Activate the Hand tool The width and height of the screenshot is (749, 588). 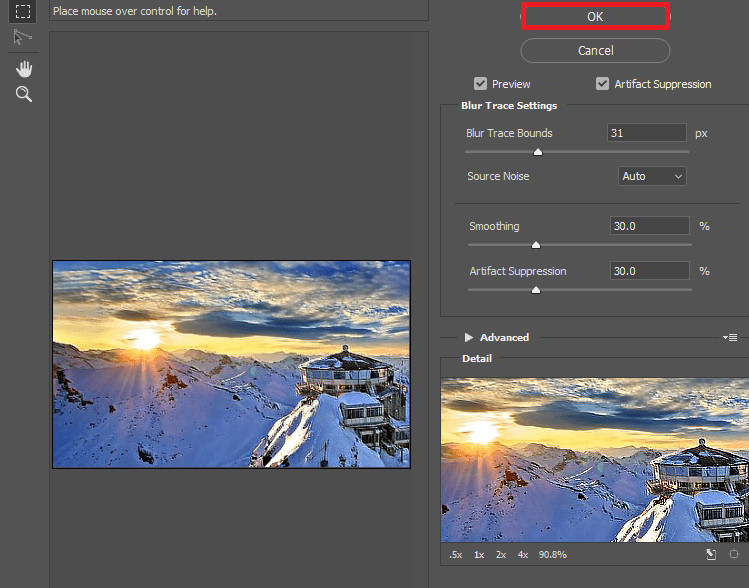(x=23, y=68)
